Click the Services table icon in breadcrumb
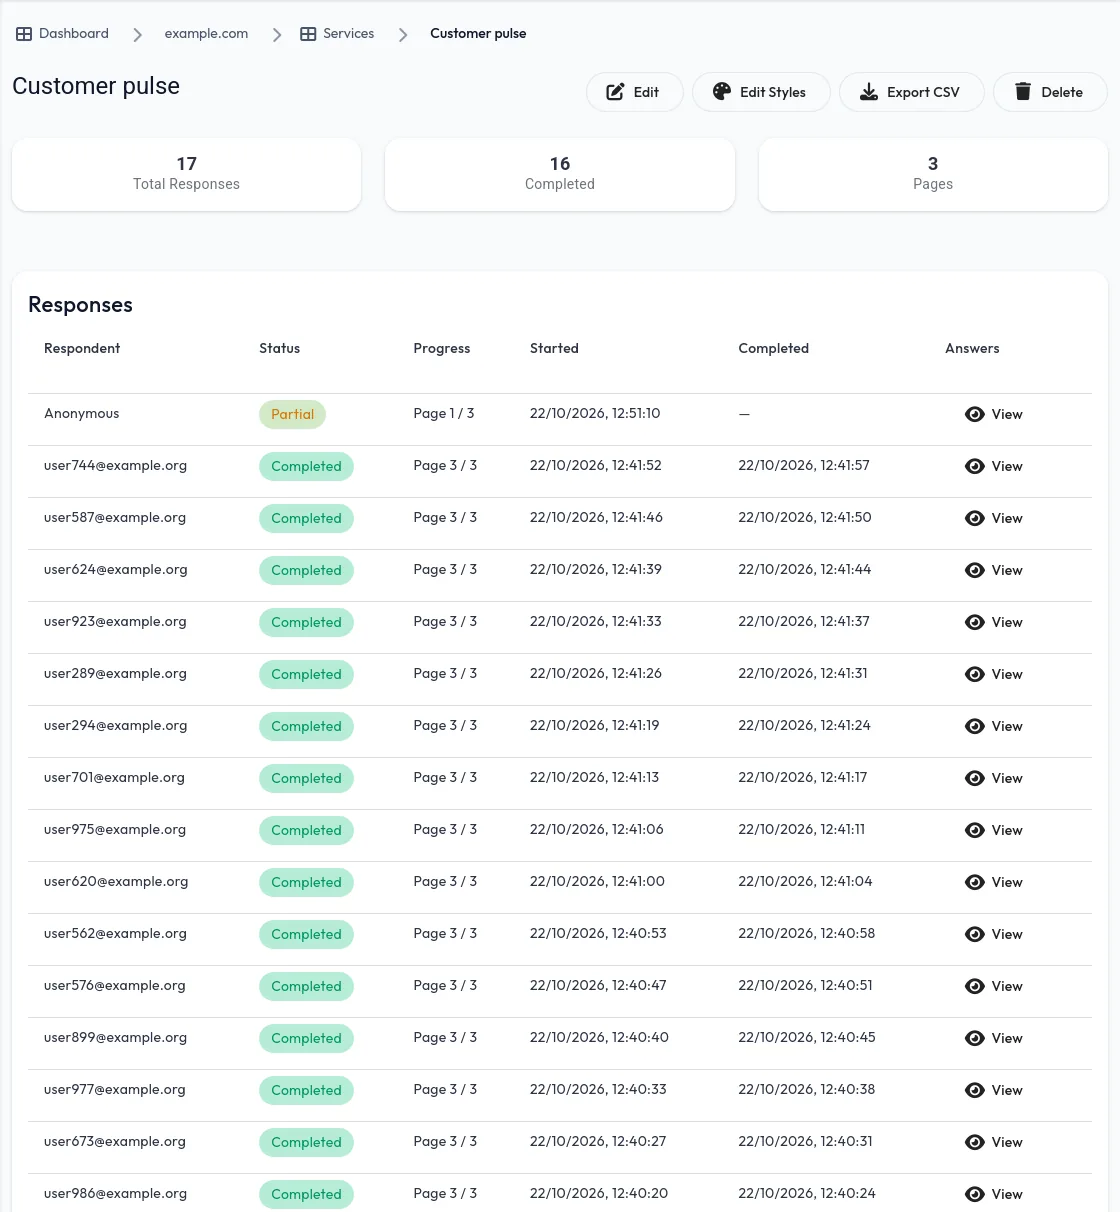Viewport: 1120px width, 1212px height. tap(308, 34)
